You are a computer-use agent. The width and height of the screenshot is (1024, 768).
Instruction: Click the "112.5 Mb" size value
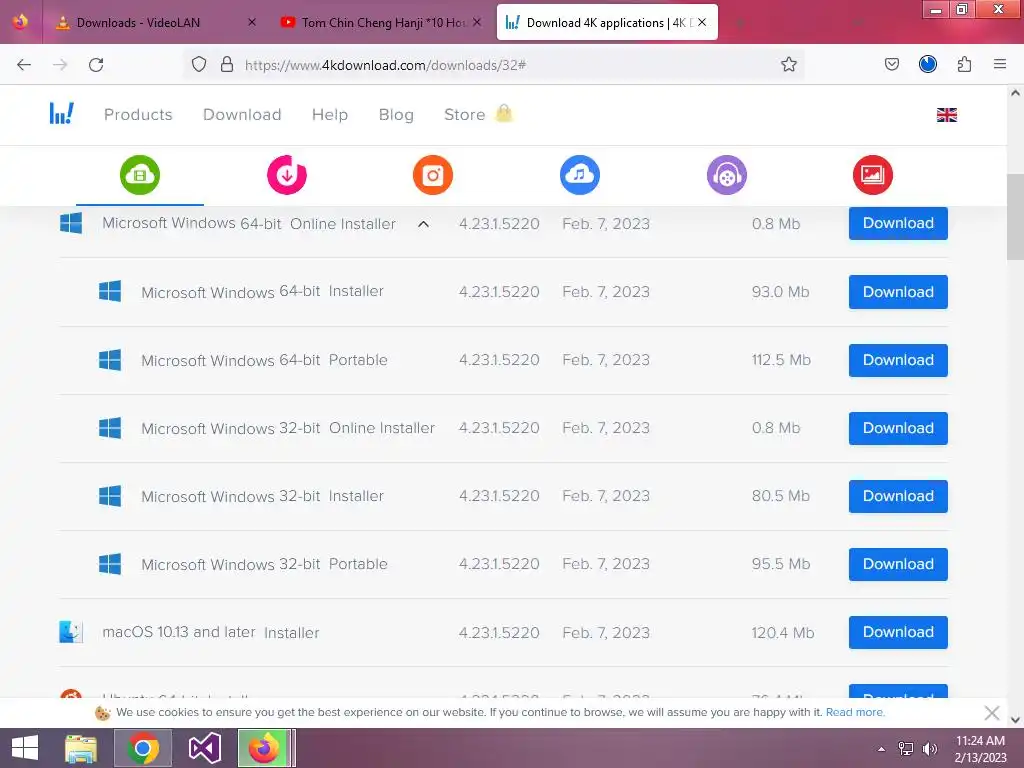coord(781,360)
